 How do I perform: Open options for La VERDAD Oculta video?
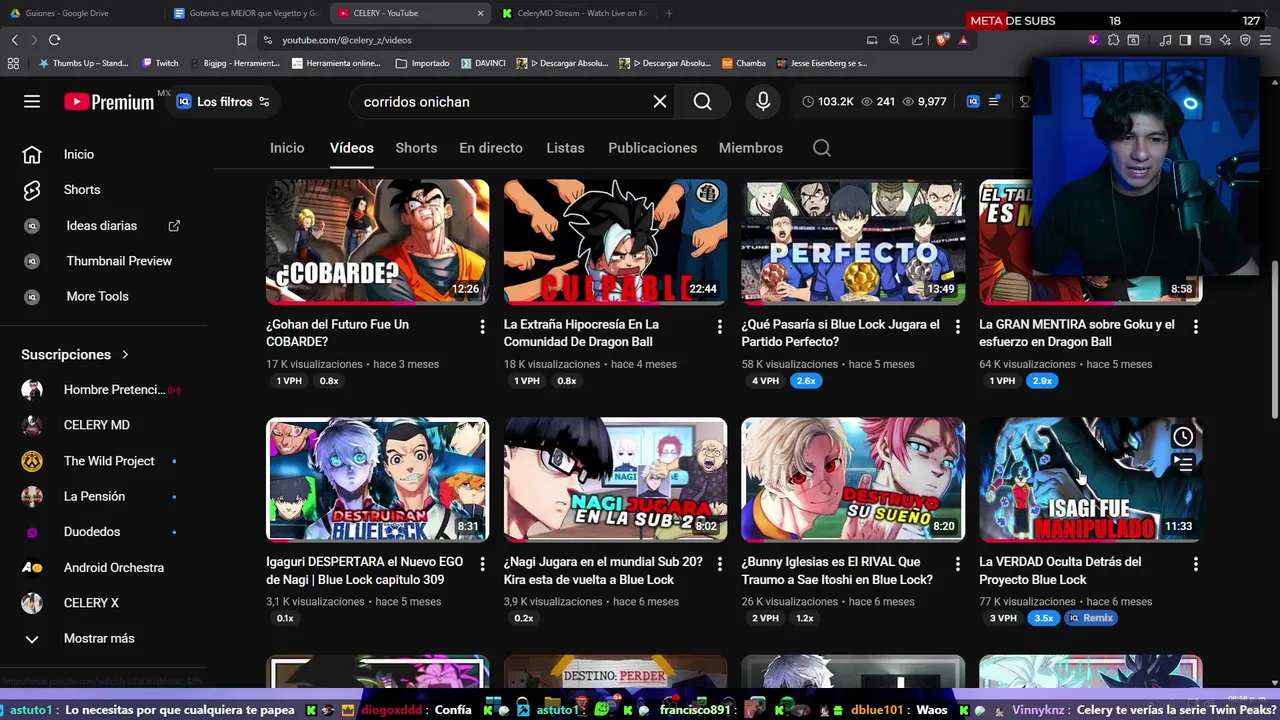point(1195,565)
